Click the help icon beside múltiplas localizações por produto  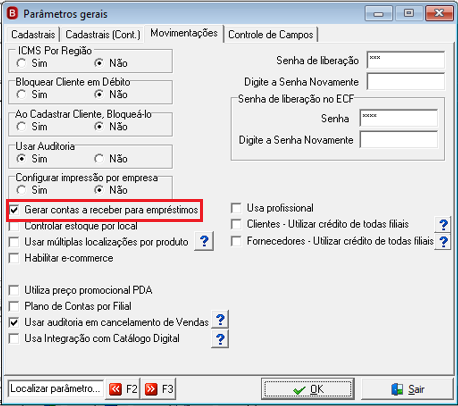tap(204, 241)
